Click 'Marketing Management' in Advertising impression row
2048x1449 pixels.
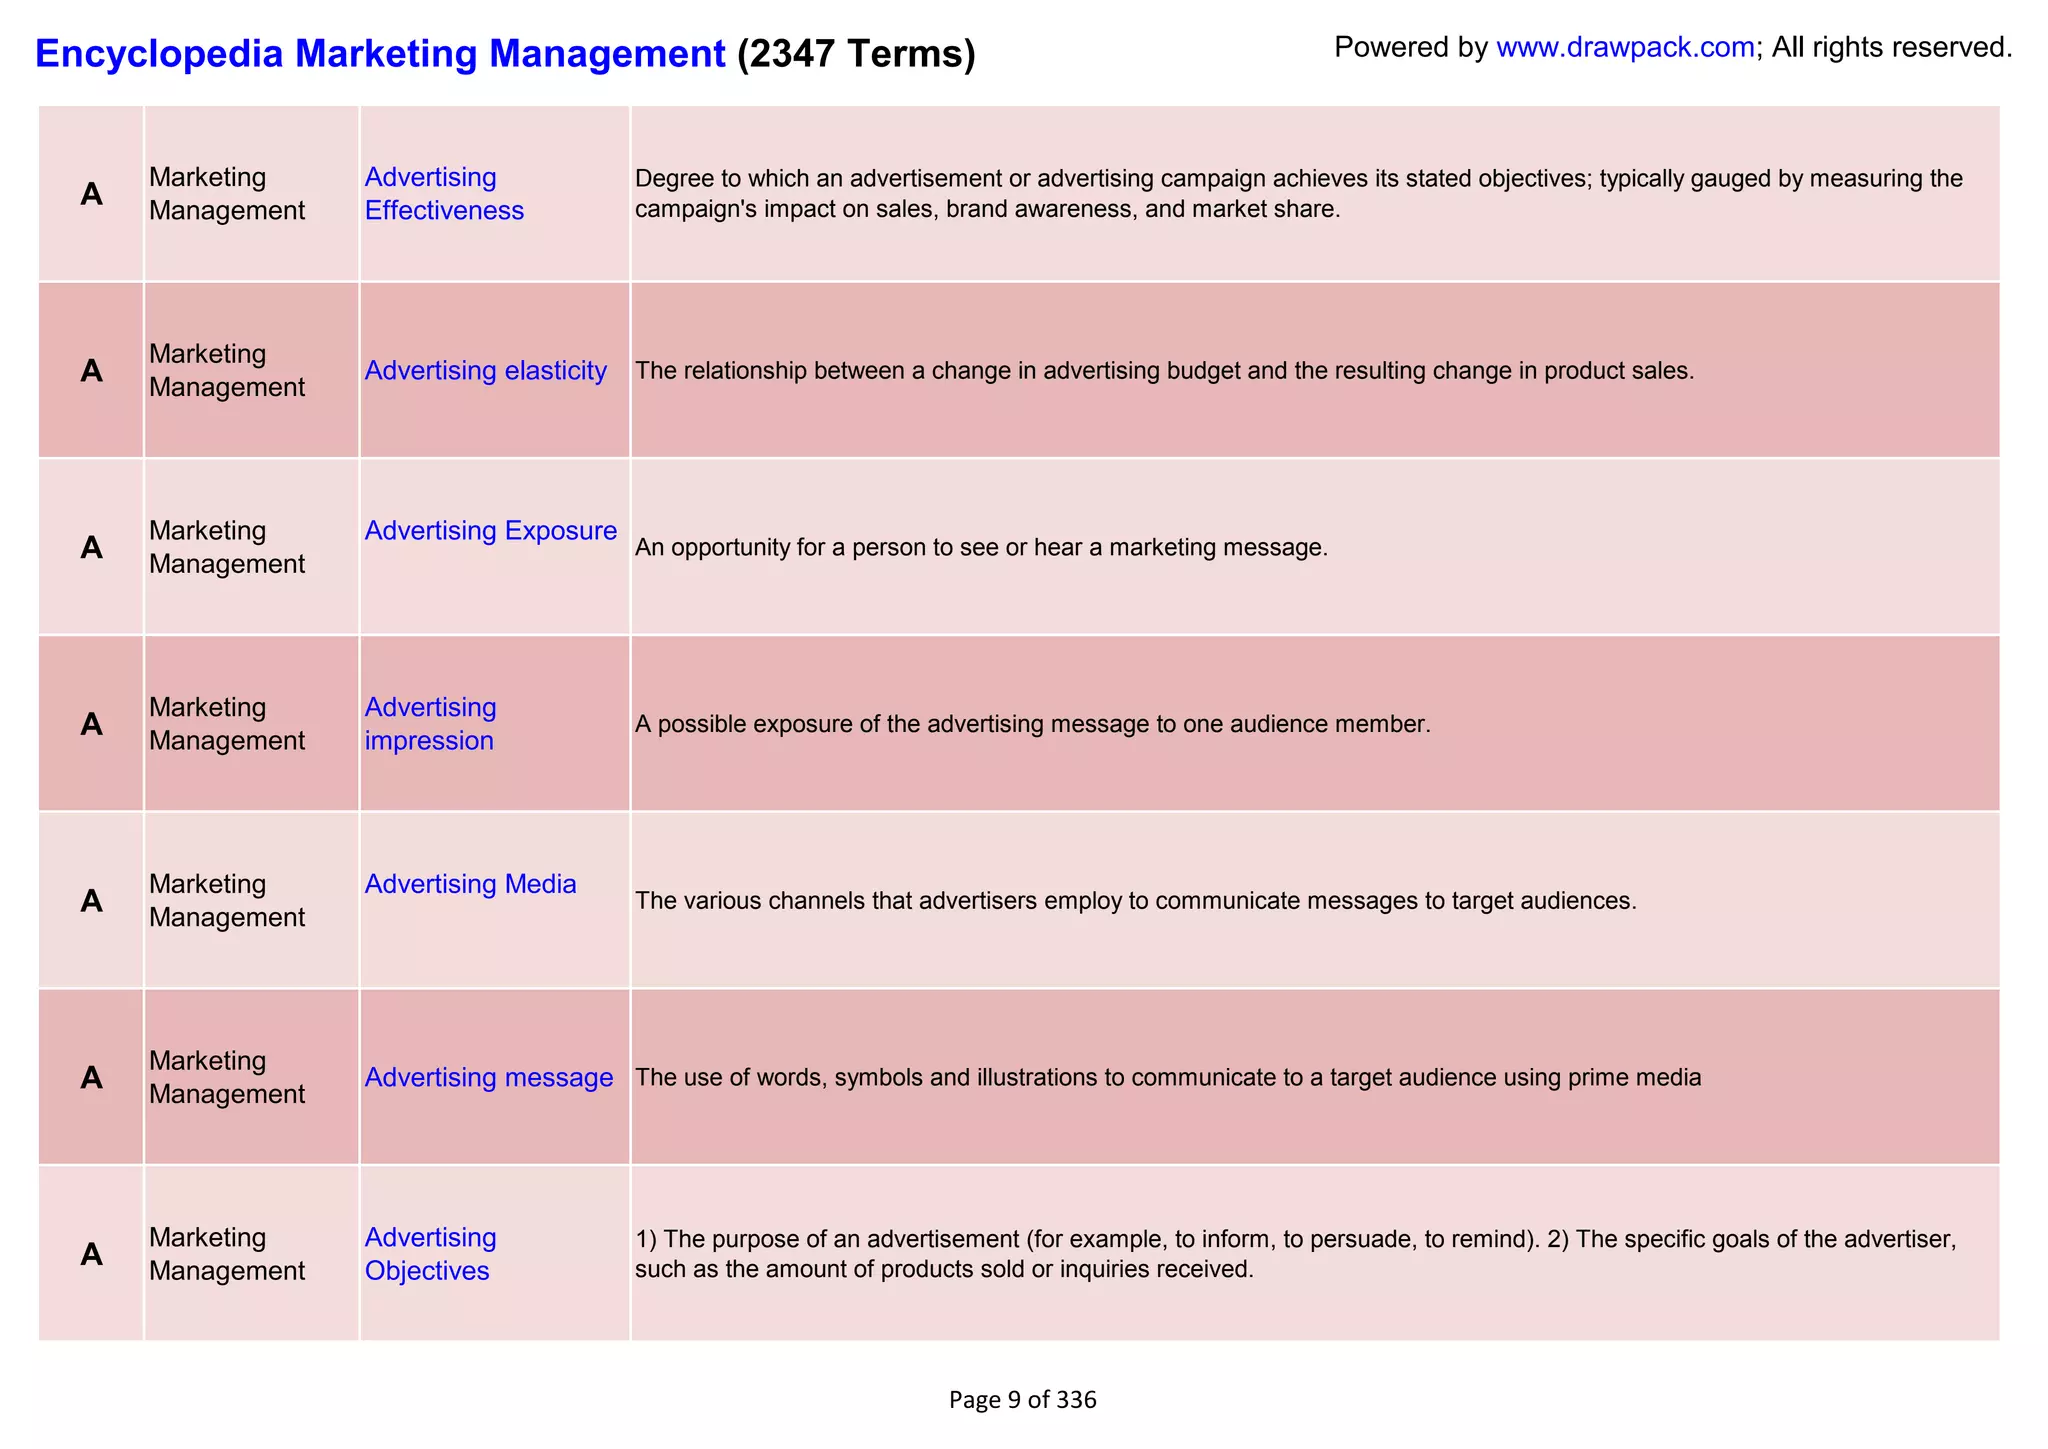227,724
